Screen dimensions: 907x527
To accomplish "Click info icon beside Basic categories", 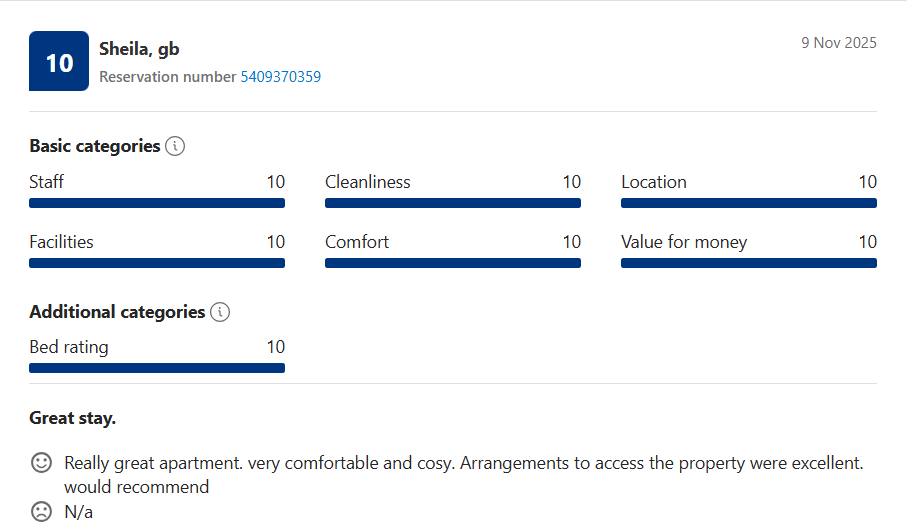I will [175, 146].
